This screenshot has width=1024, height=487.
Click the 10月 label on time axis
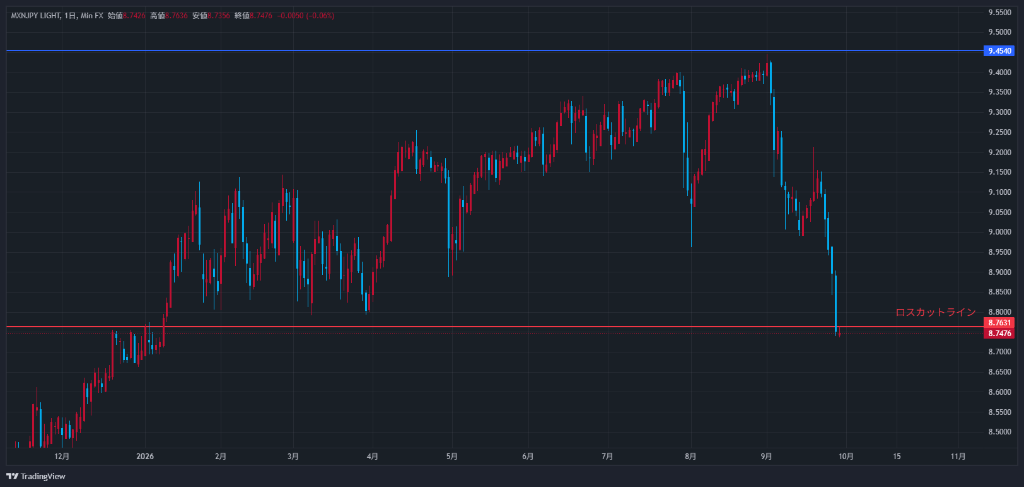point(846,456)
